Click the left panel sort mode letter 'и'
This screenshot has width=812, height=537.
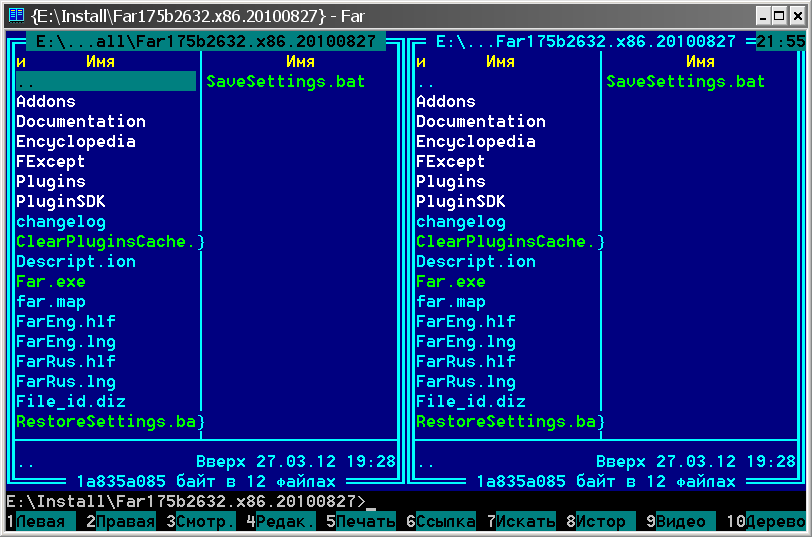click(21, 62)
